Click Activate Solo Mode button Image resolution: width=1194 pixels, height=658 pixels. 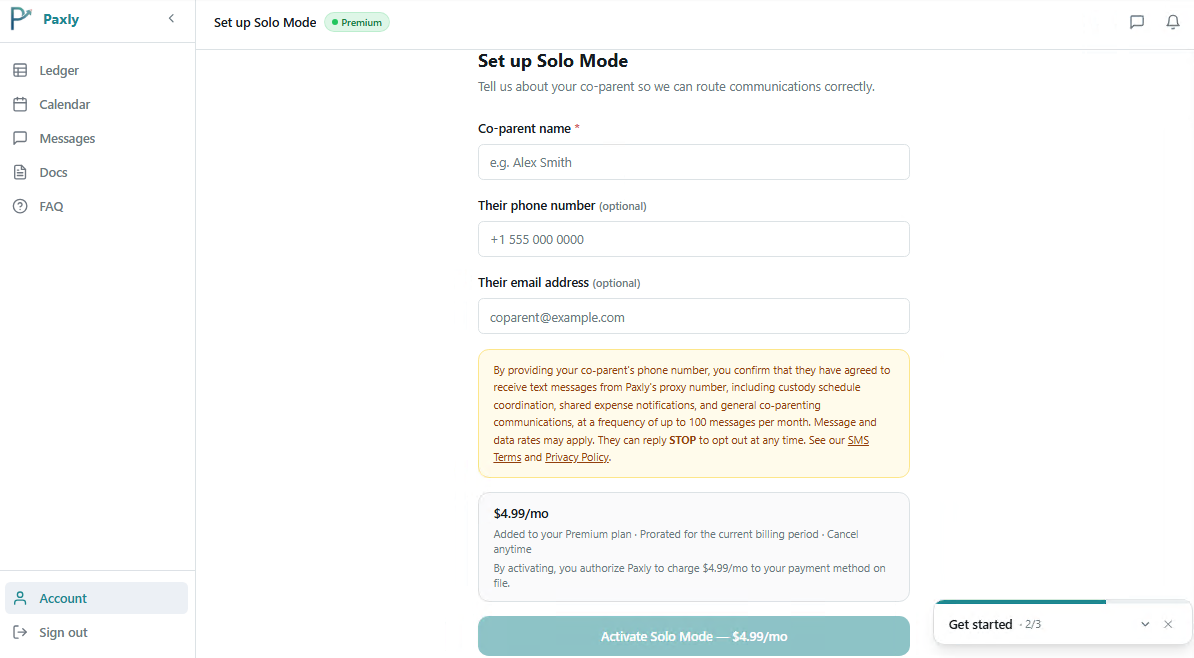tap(694, 636)
